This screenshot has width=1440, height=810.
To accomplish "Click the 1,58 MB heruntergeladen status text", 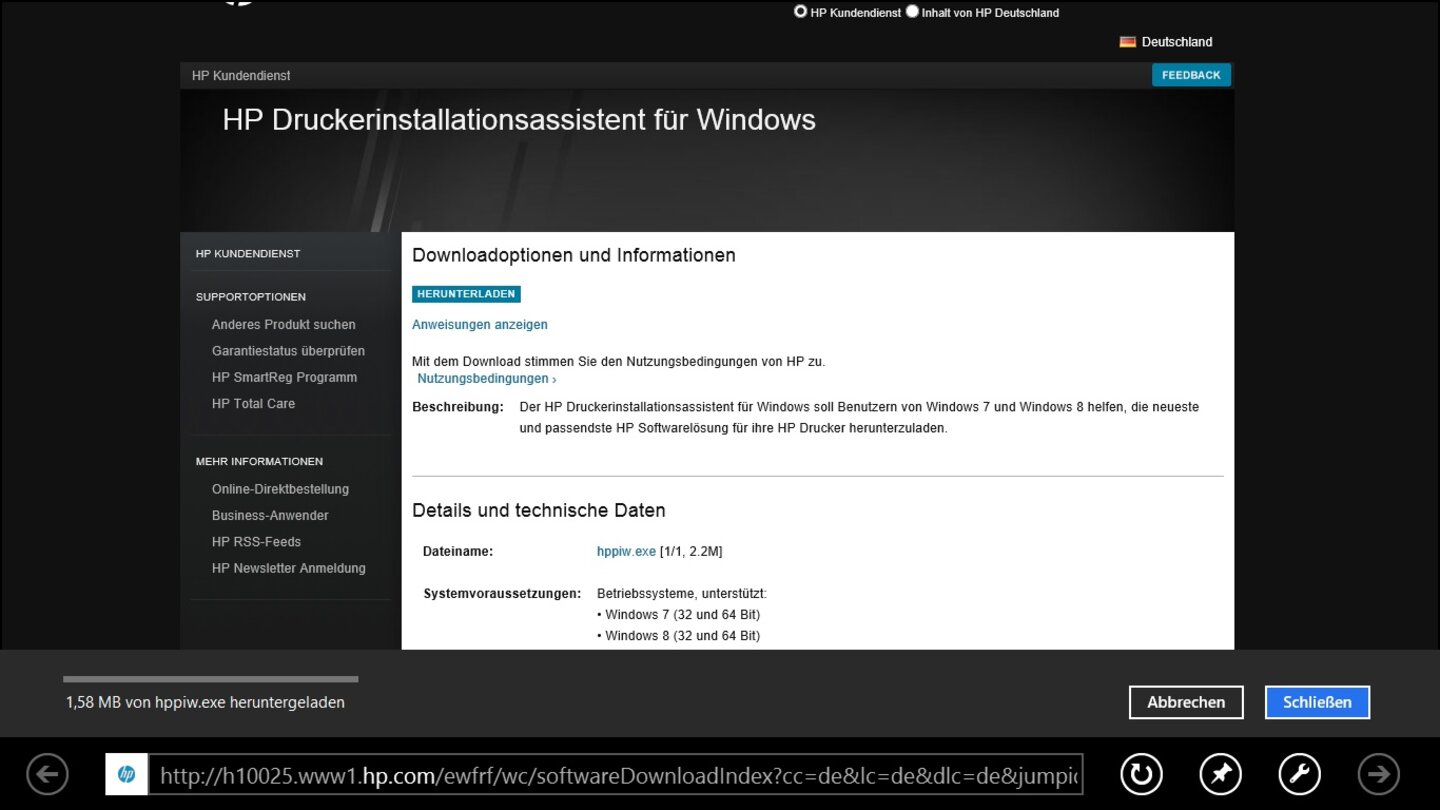I will pos(205,703).
